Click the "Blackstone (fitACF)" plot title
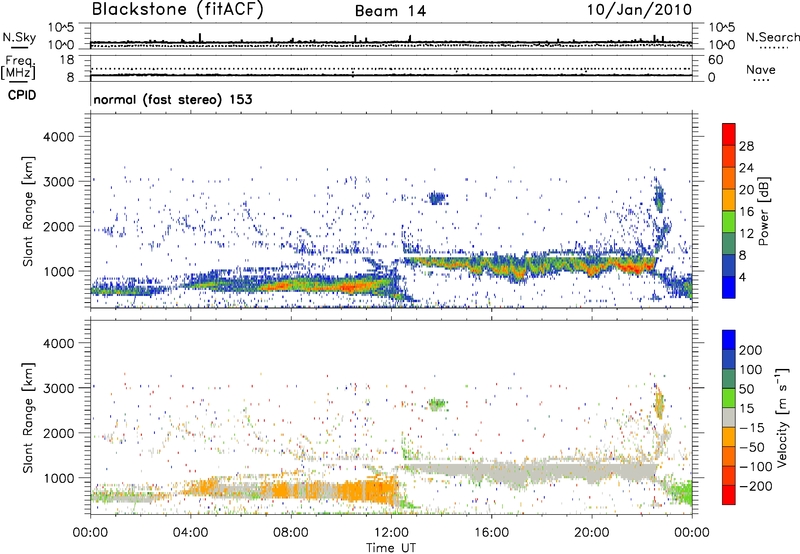The height and width of the screenshot is (554, 800). point(178,10)
